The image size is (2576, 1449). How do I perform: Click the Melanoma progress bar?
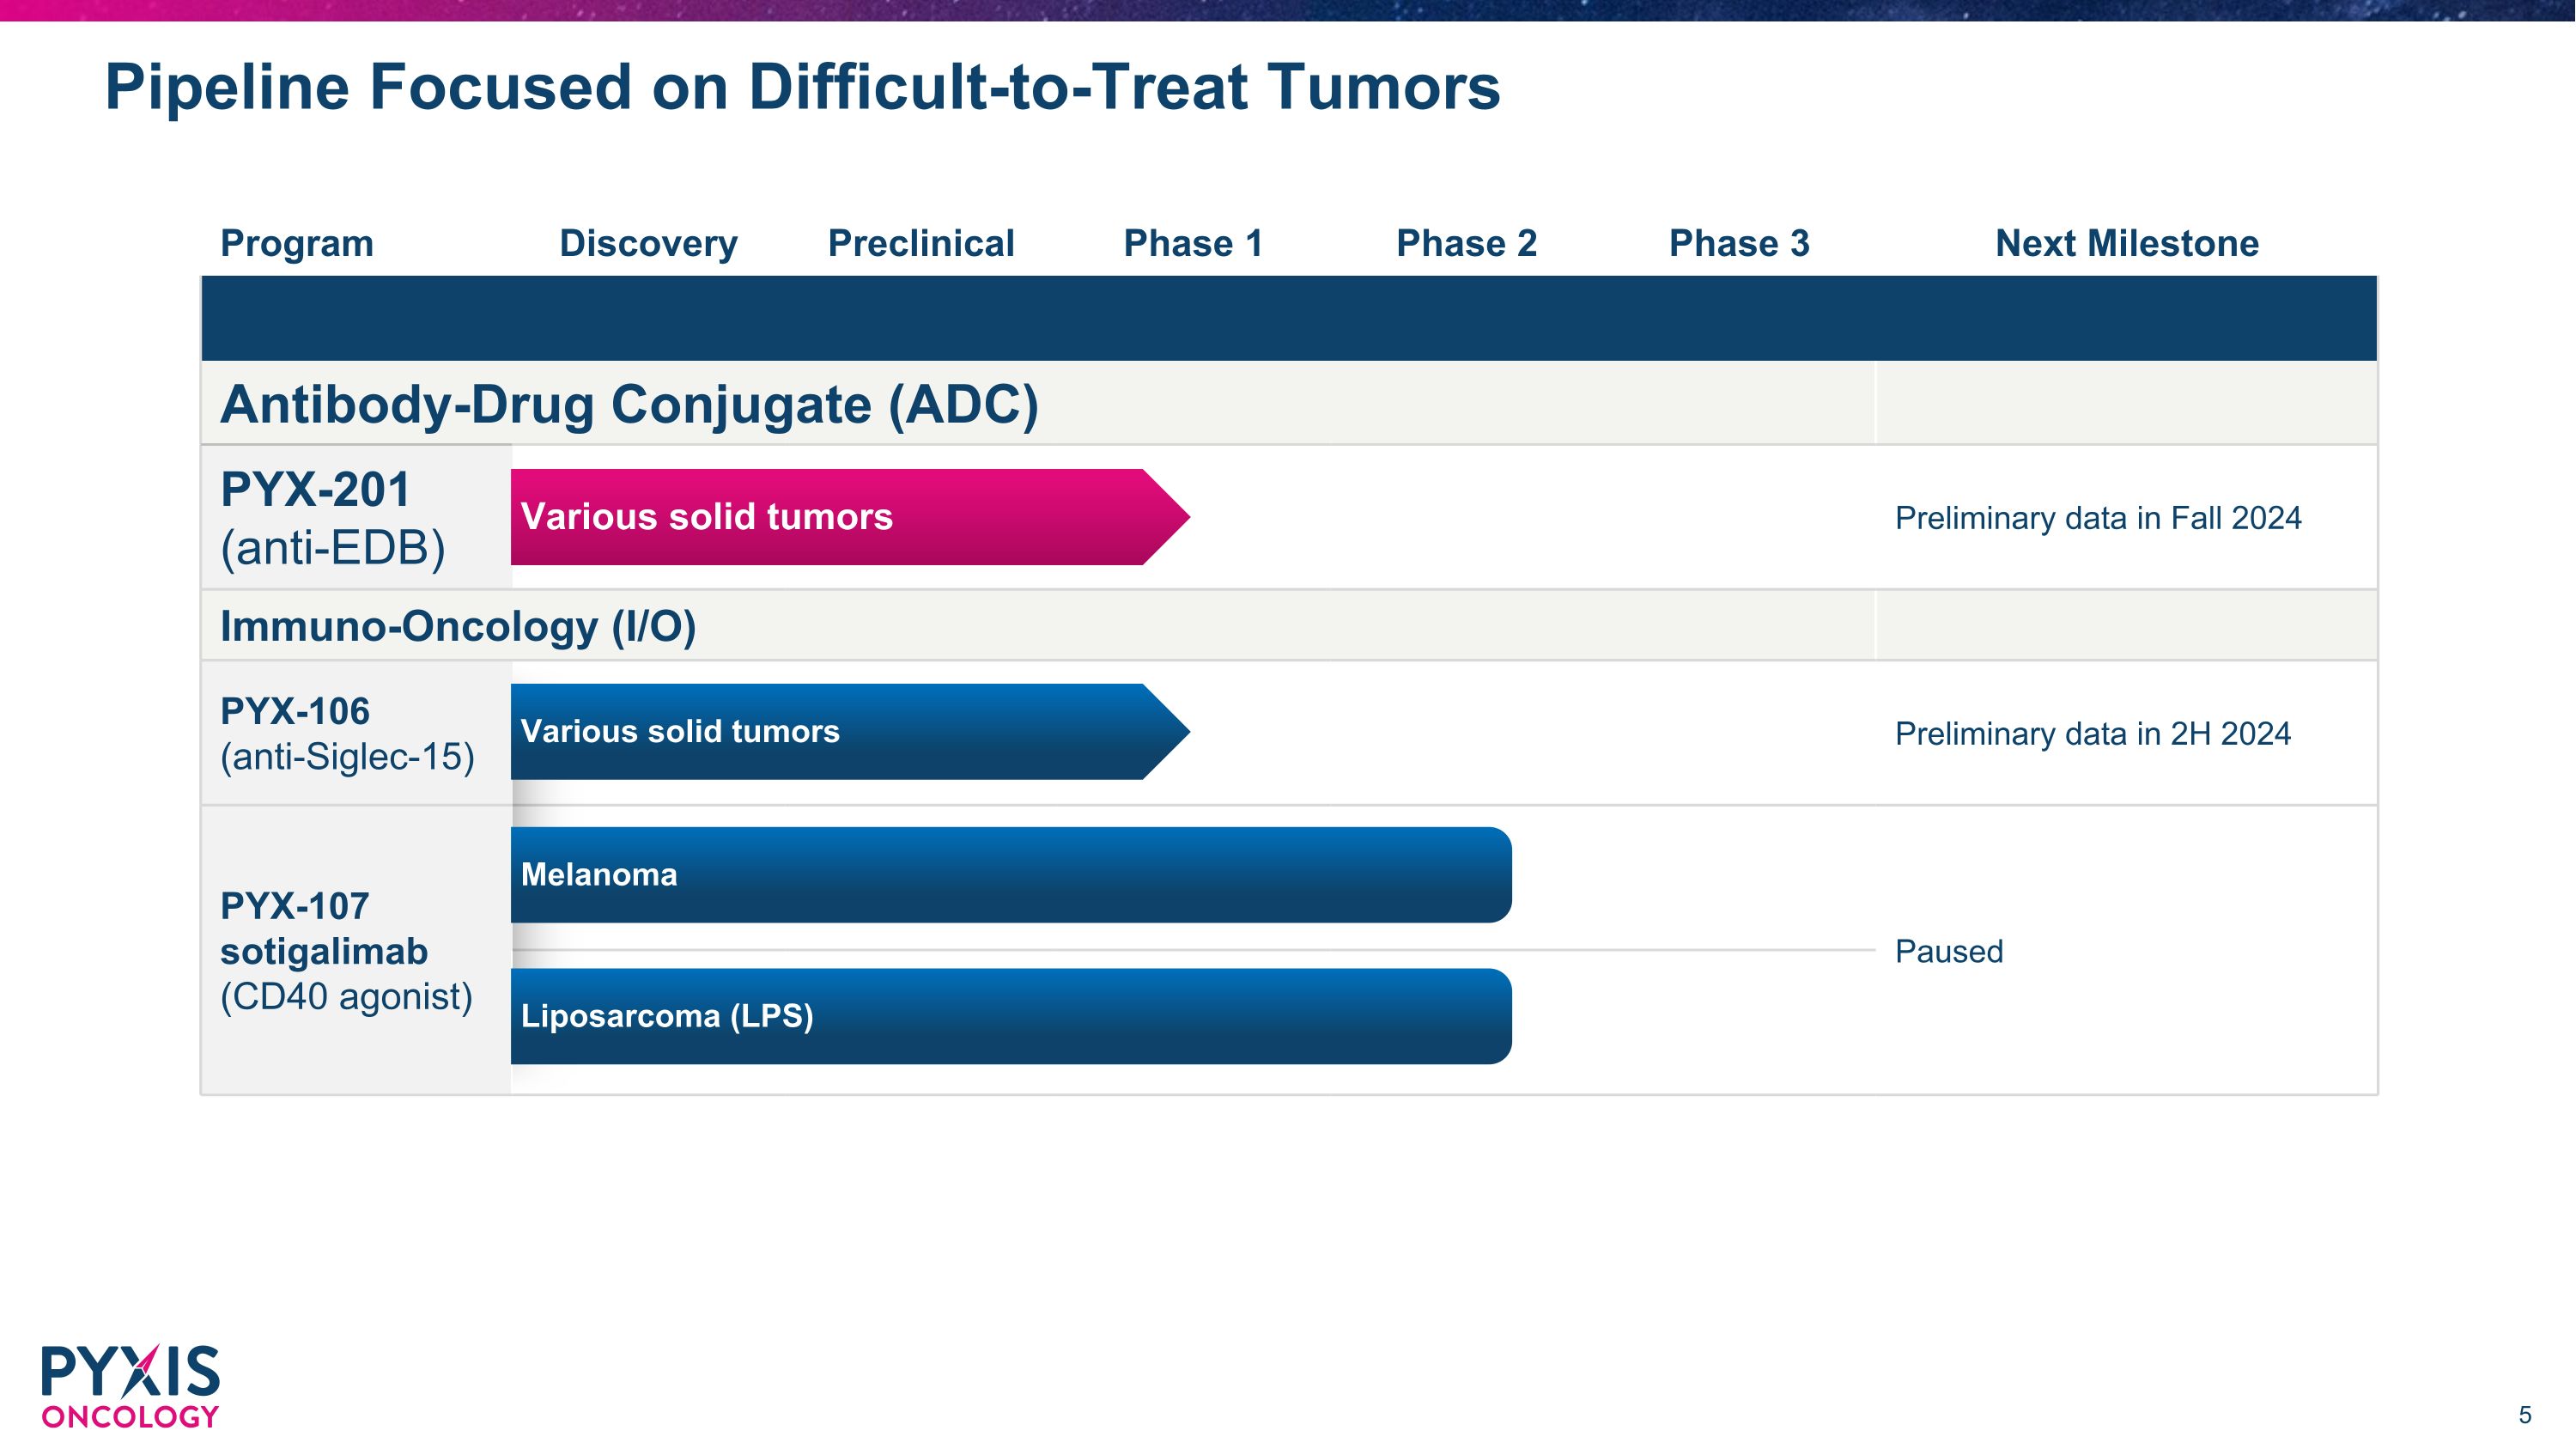point(1011,875)
